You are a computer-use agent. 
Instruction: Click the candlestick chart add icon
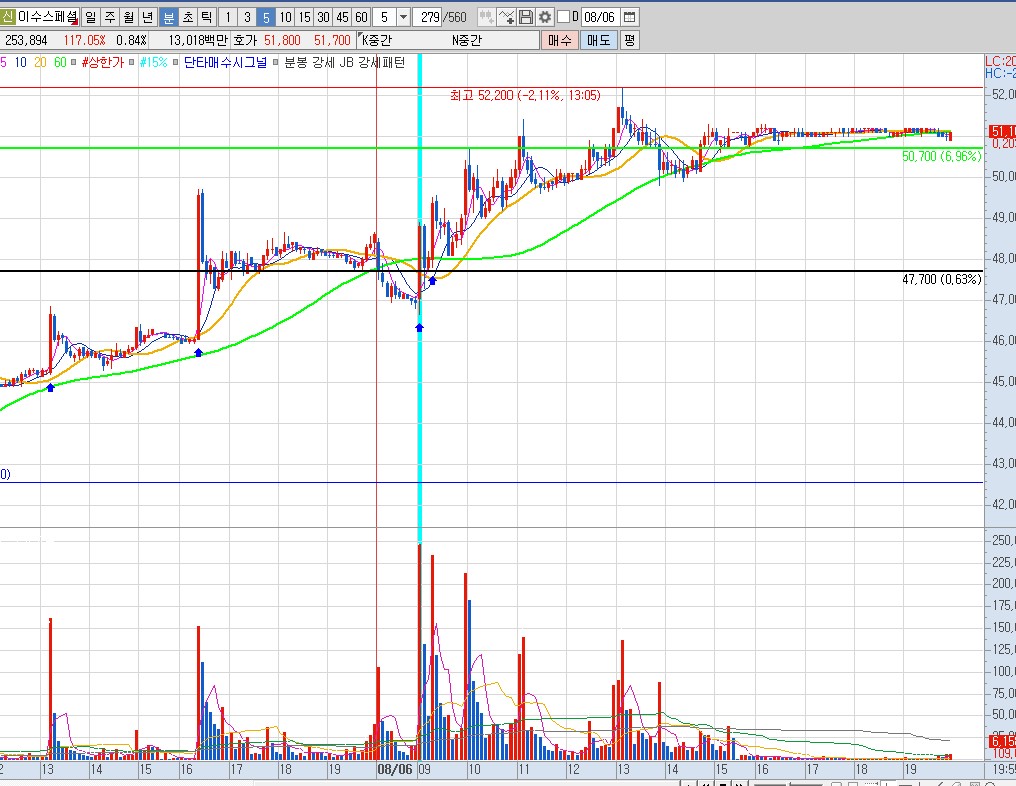point(486,17)
